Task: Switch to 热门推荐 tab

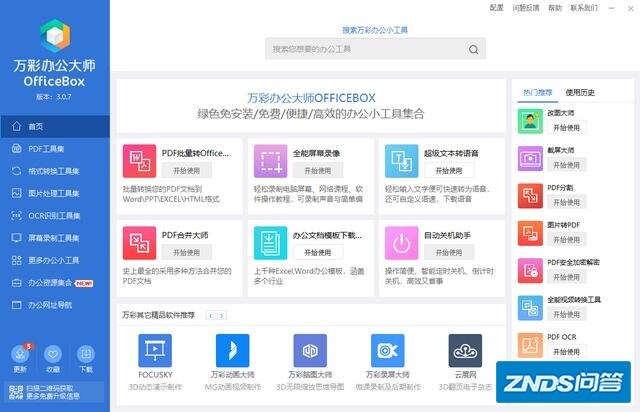Action: click(x=538, y=93)
